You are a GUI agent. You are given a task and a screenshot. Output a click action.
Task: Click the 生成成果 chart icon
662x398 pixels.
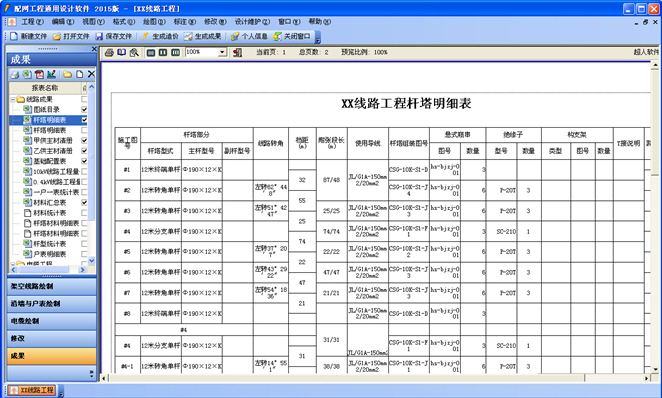[x=188, y=36]
